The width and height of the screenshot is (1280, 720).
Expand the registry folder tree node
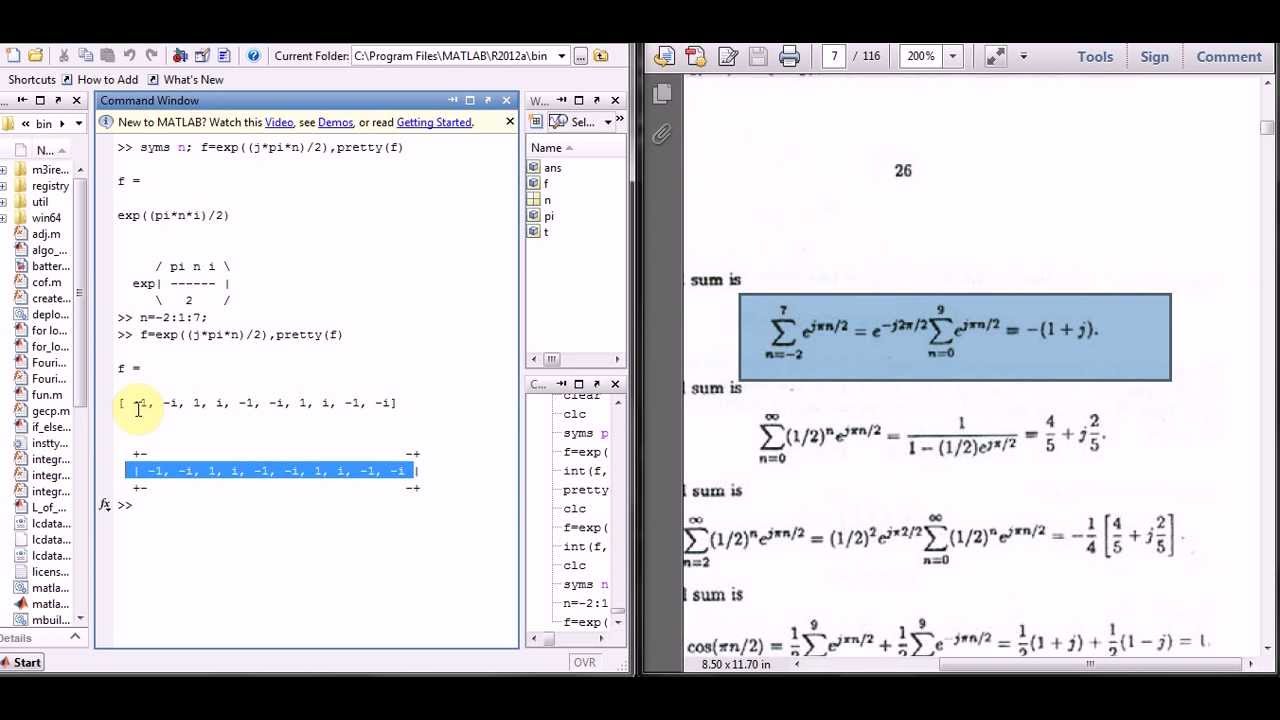[x=4, y=186]
